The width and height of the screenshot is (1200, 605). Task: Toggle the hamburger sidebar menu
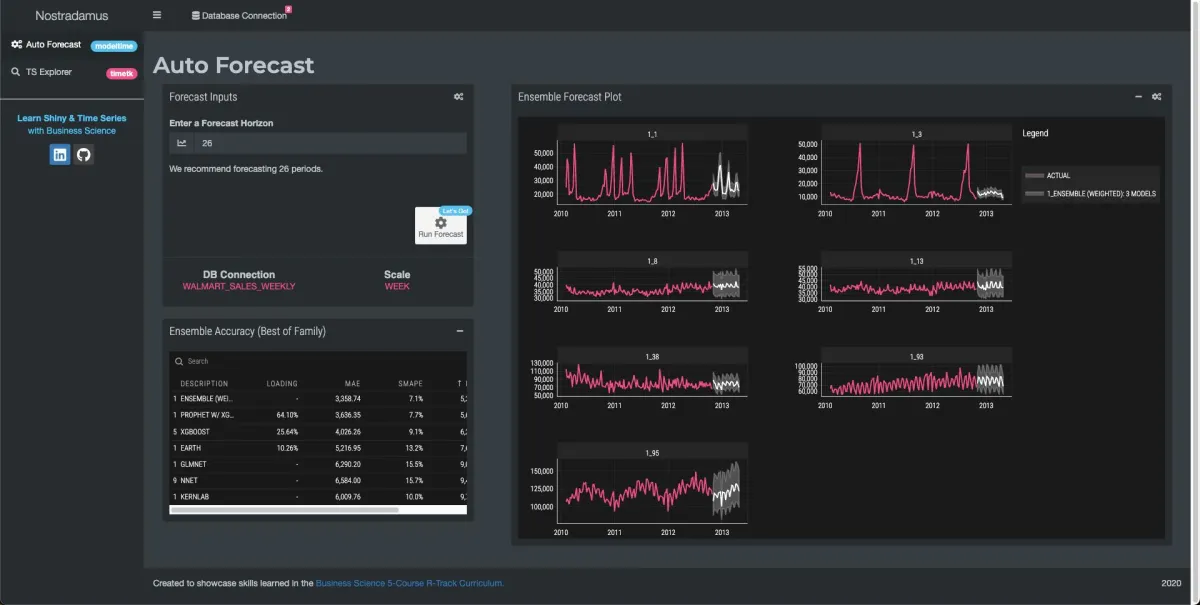(x=157, y=15)
